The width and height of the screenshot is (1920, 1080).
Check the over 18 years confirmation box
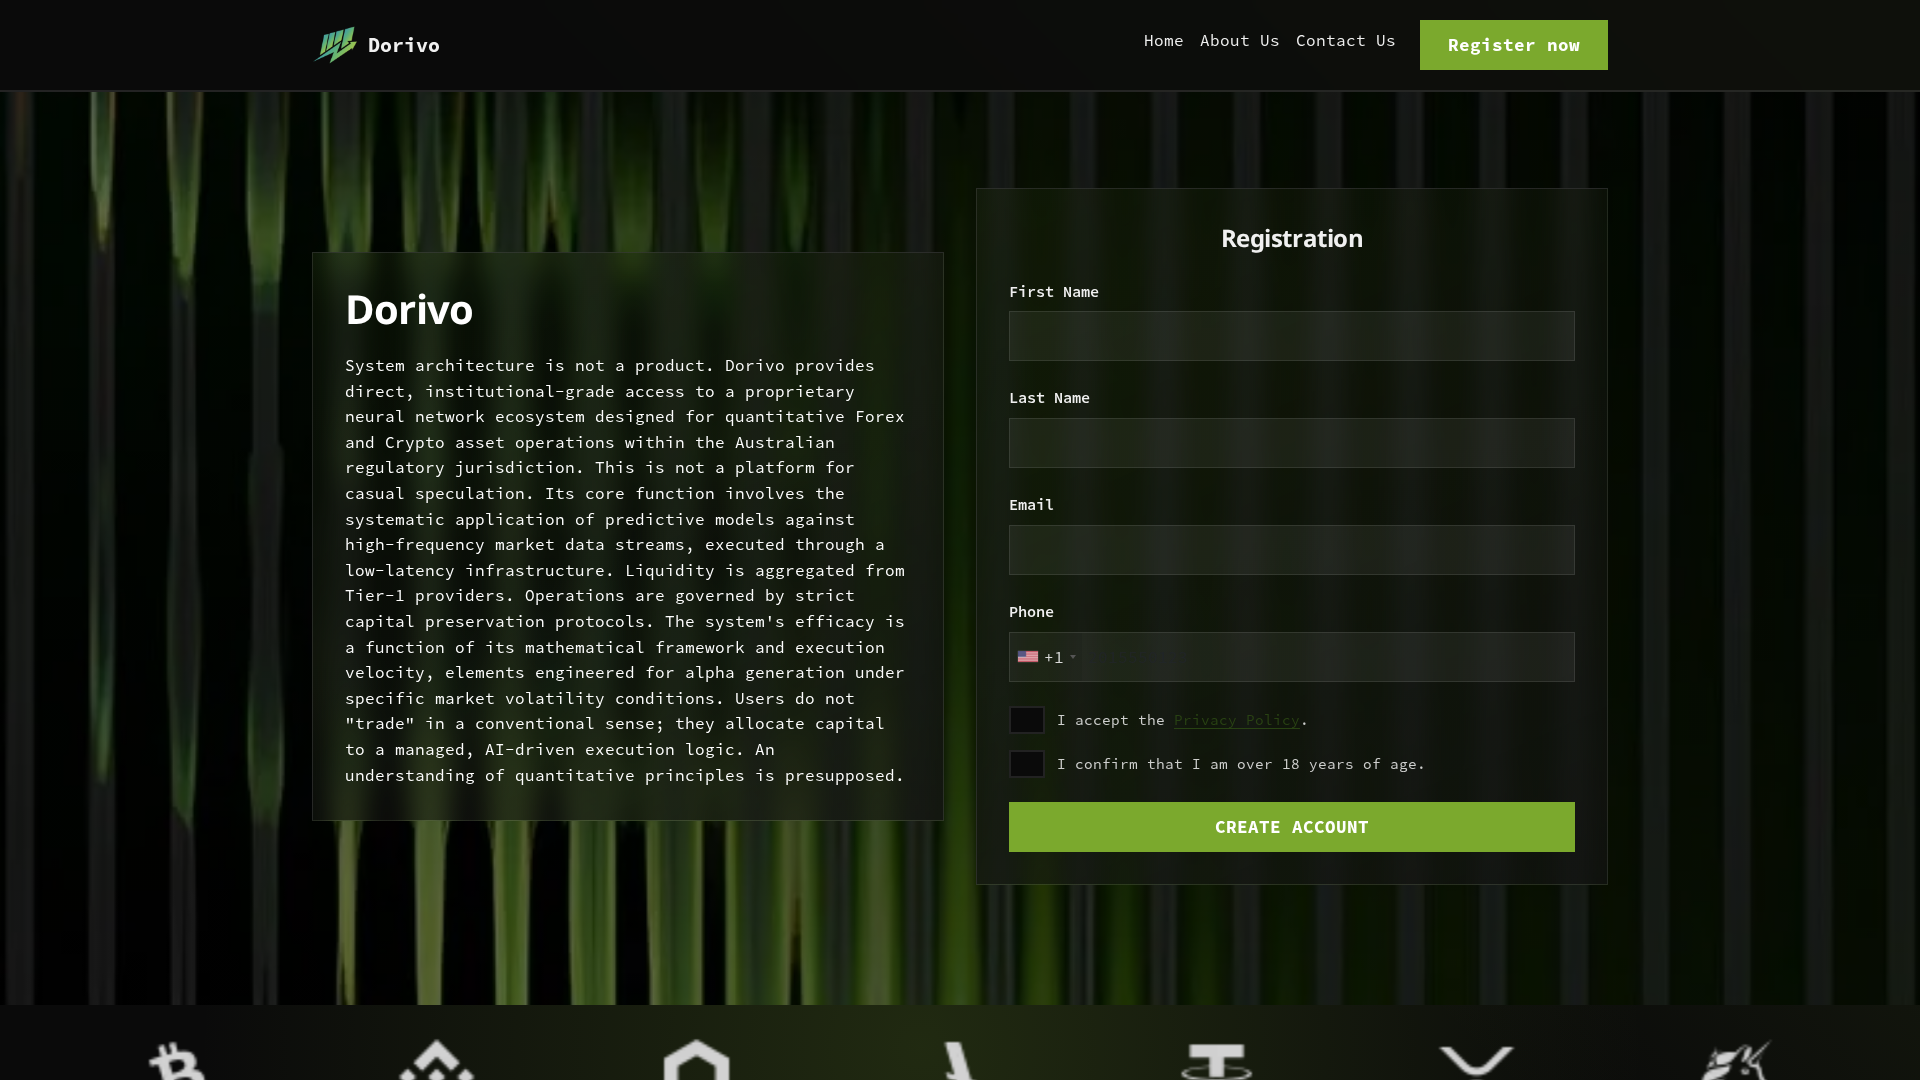tap(1027, 764)
